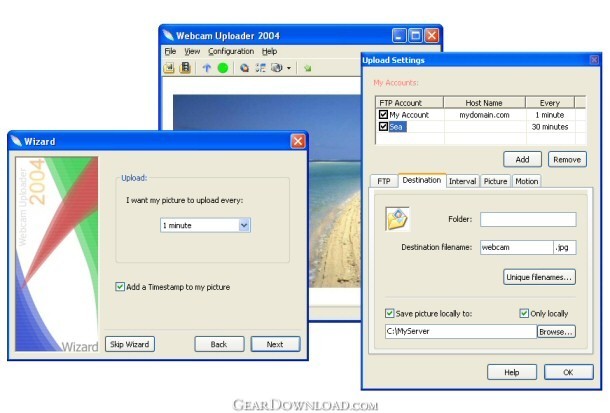The height and width of the screenshot is (413, 610).
Task: Open the File menu
Action: click(170, 51)
